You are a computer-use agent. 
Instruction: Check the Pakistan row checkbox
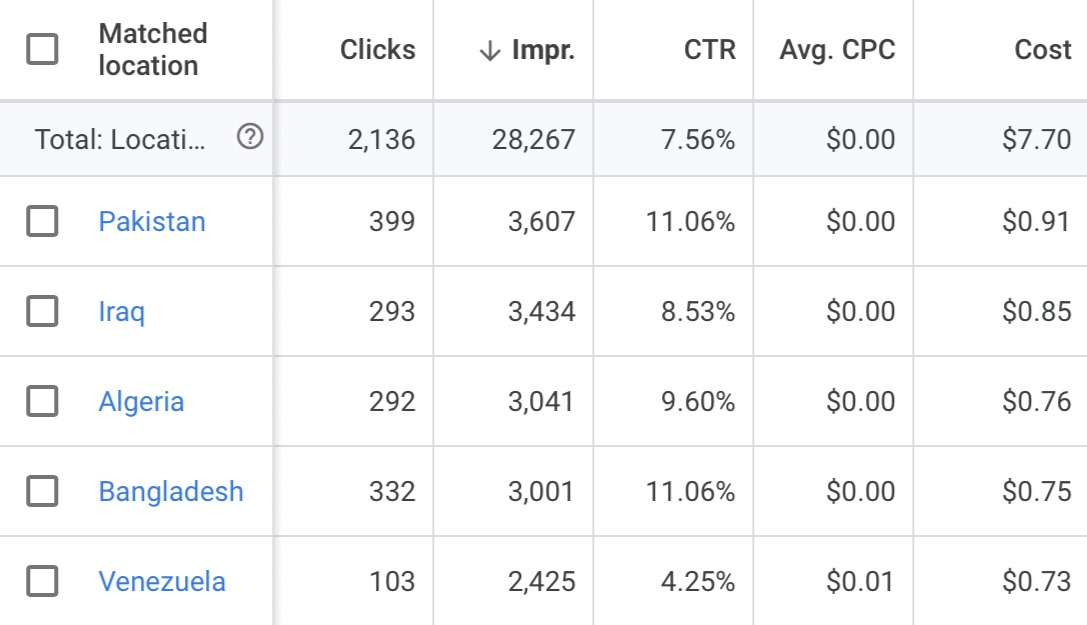[x=42, y=221]
